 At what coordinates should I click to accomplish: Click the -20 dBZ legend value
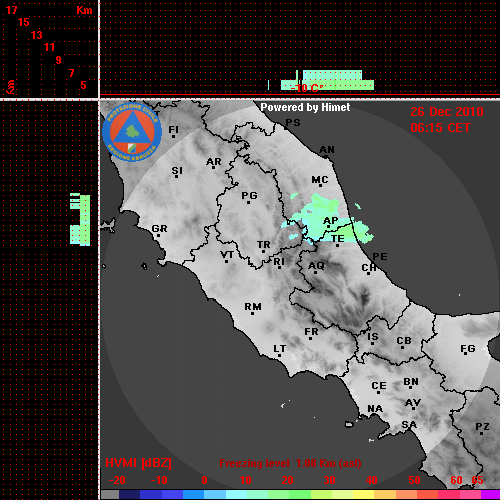coord(117,480)
